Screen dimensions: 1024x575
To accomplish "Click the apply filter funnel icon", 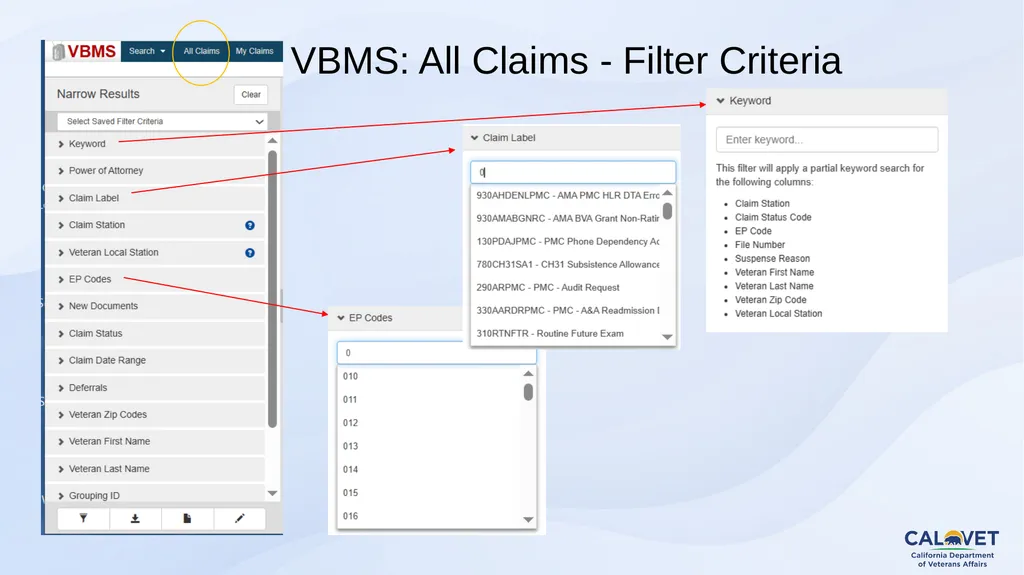I will pyautogui.click(x=84, y=518).
